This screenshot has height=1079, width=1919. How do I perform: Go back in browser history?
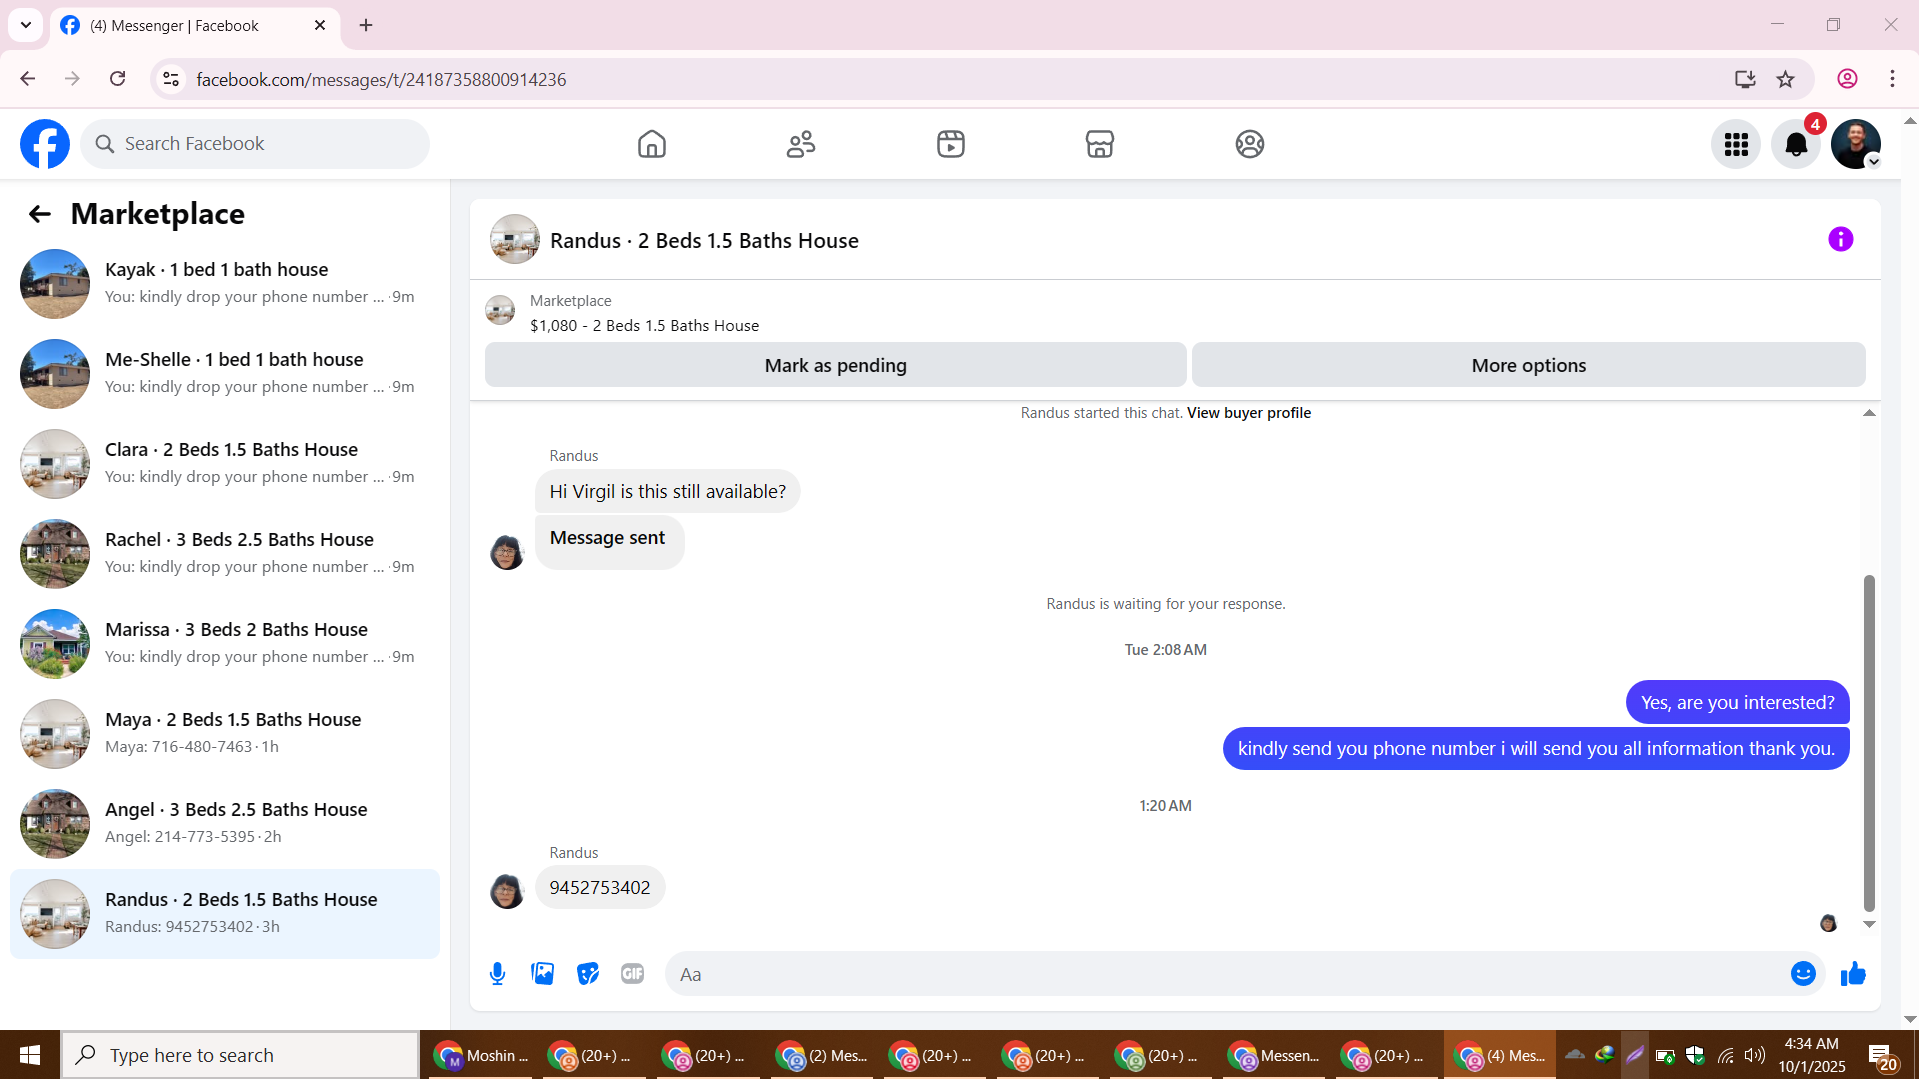(x=28, y=79)
